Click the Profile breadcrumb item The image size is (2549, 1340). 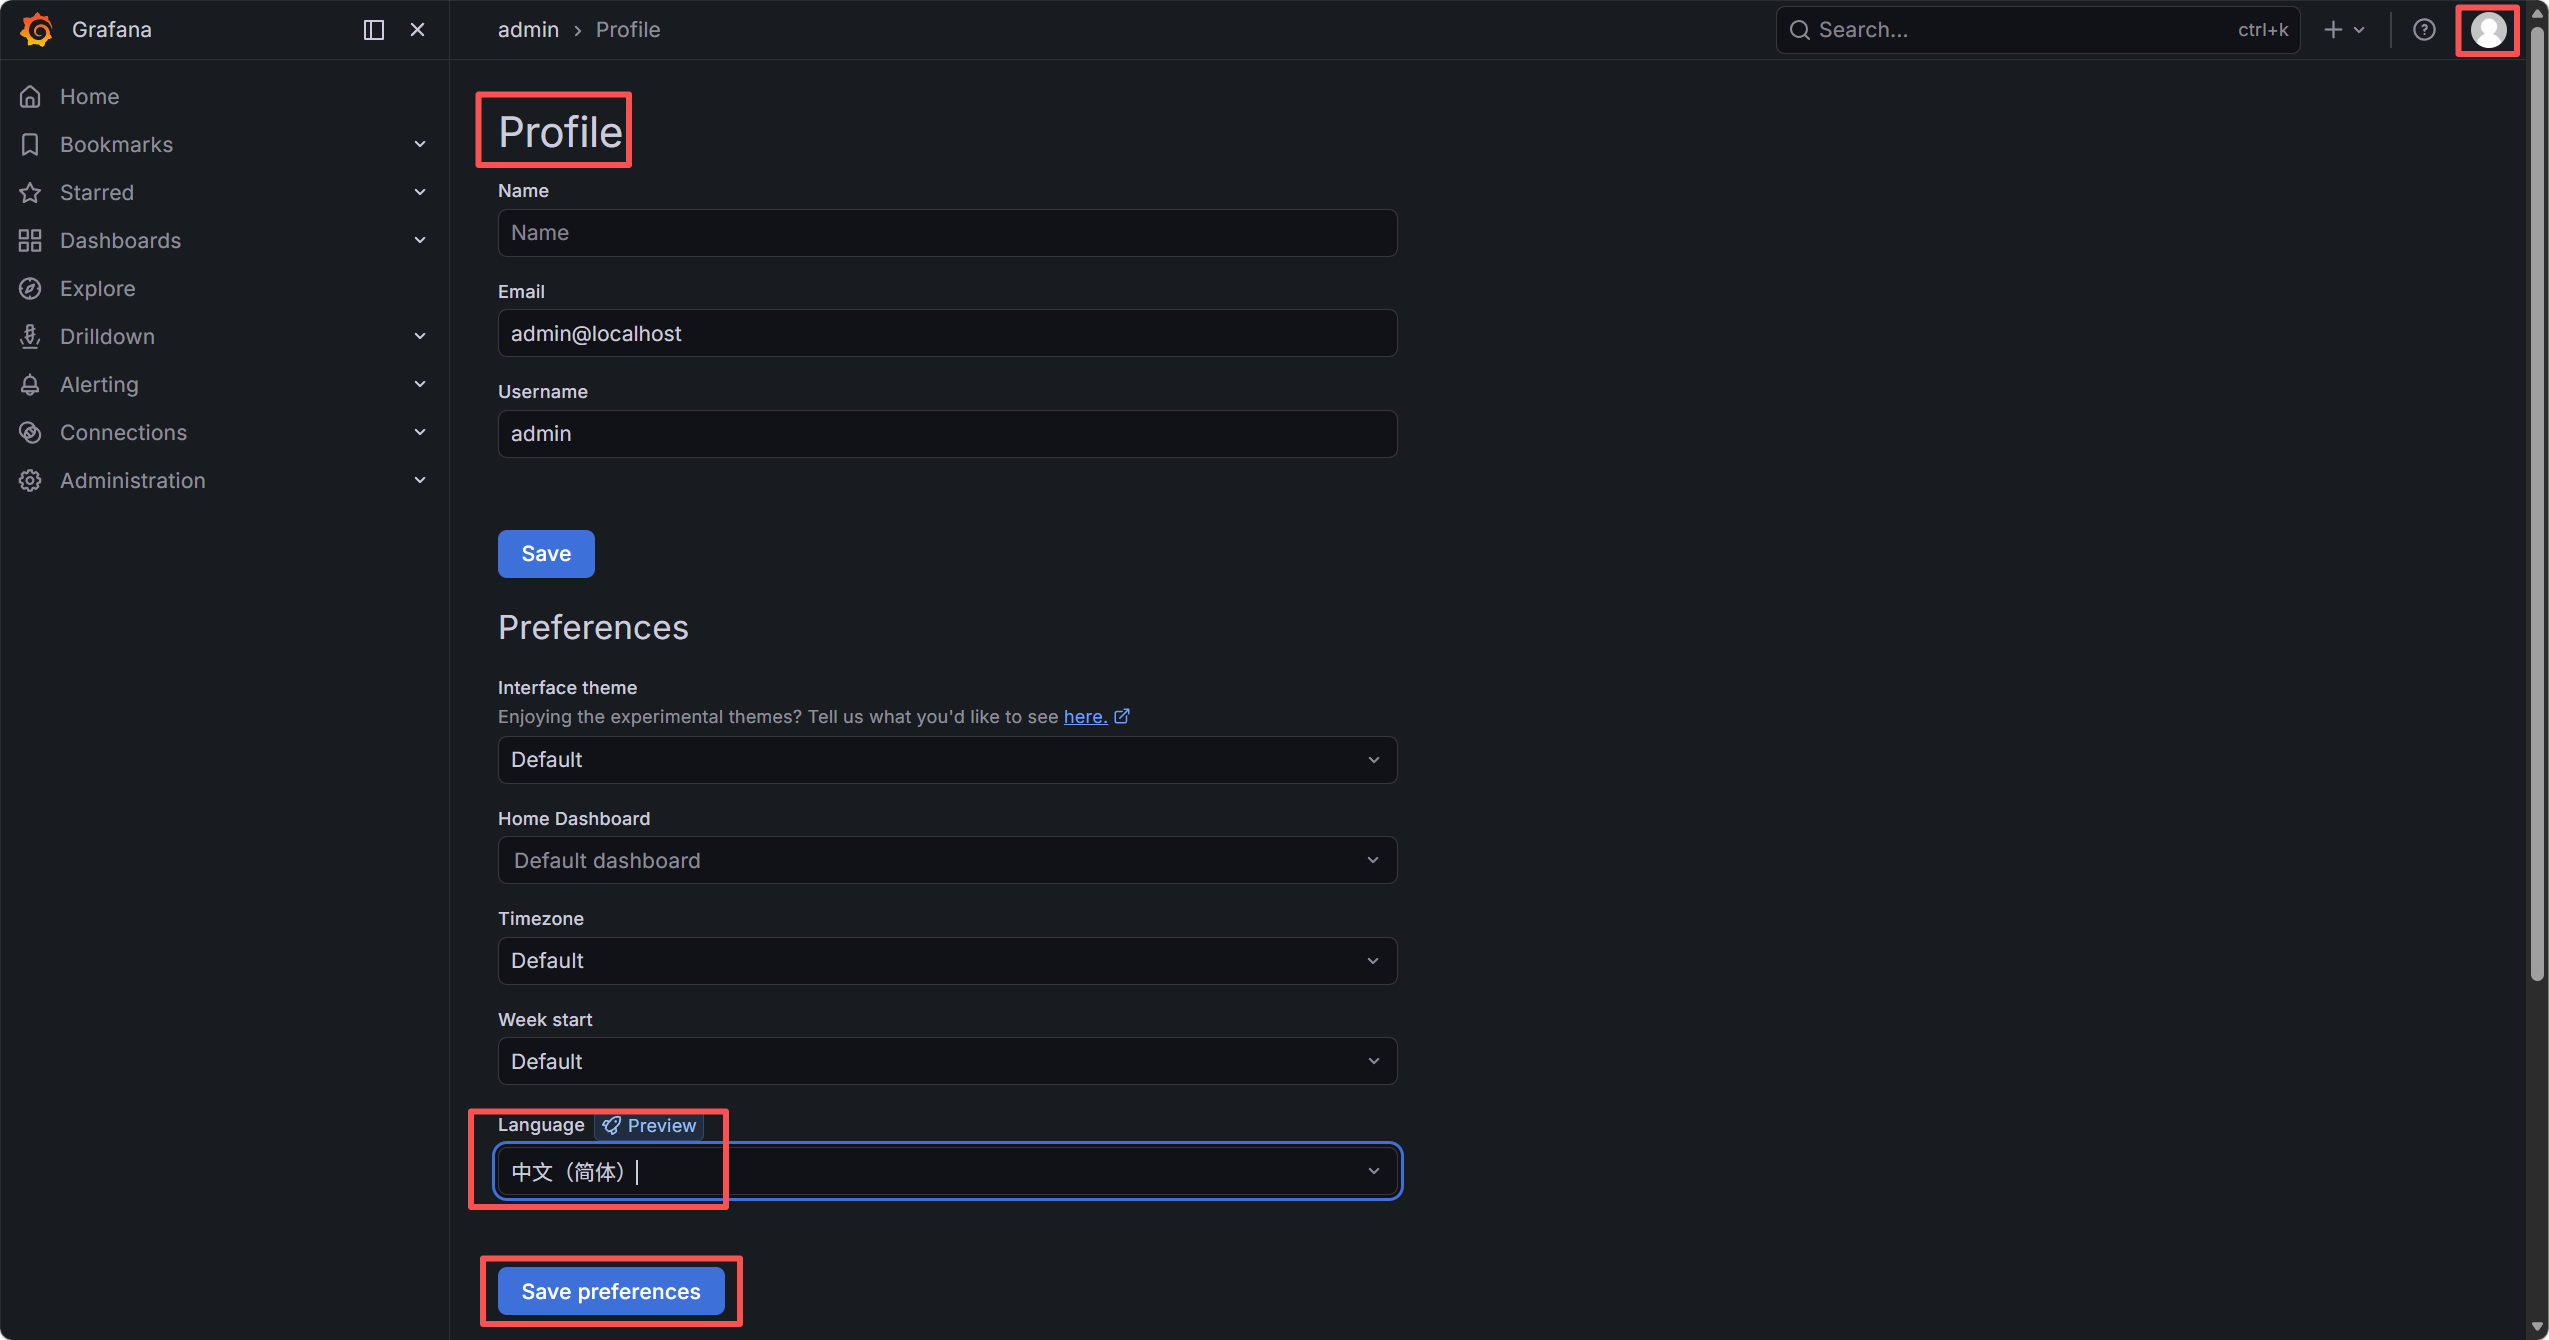(628, 30)
